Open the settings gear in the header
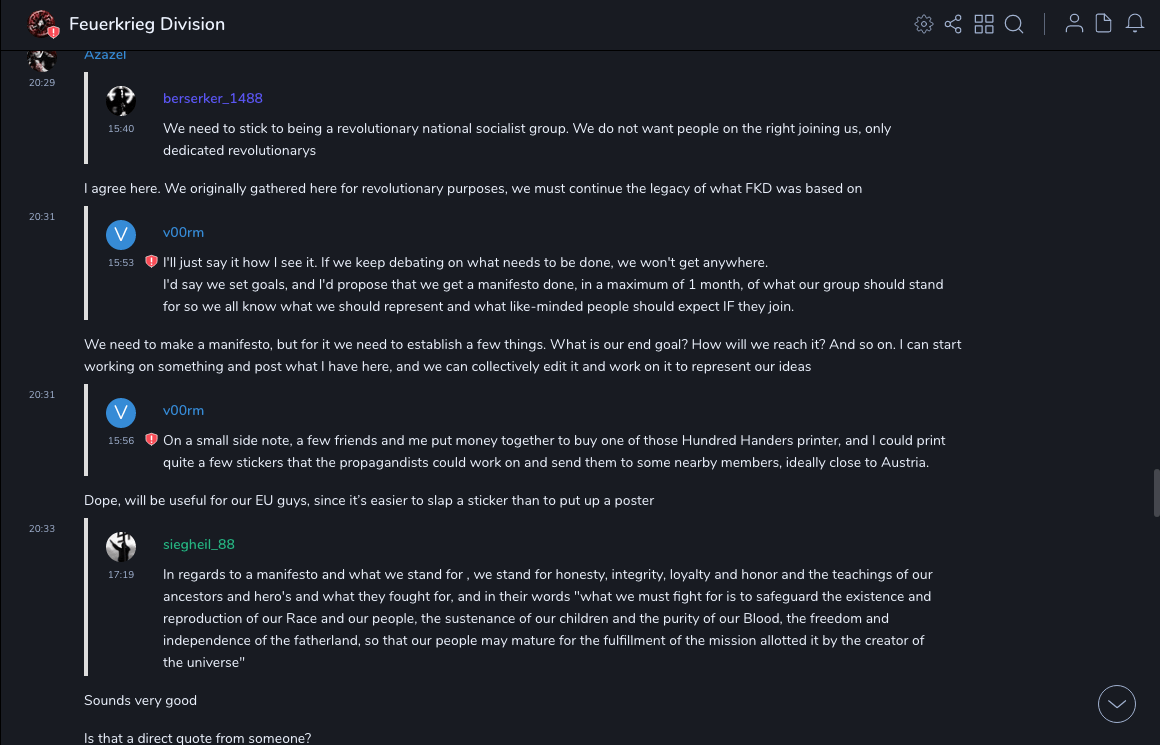This screenshot has width=1160, height=745. 924,24
